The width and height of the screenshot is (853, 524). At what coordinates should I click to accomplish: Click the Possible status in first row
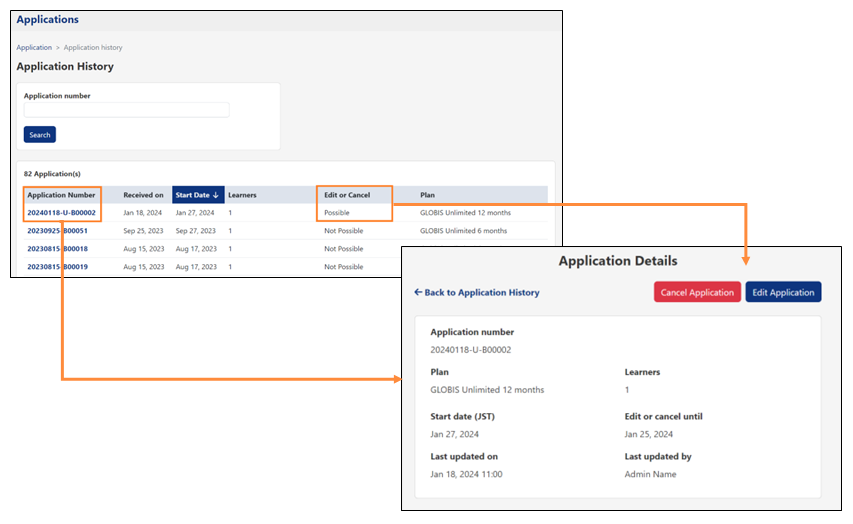point(338,213)
